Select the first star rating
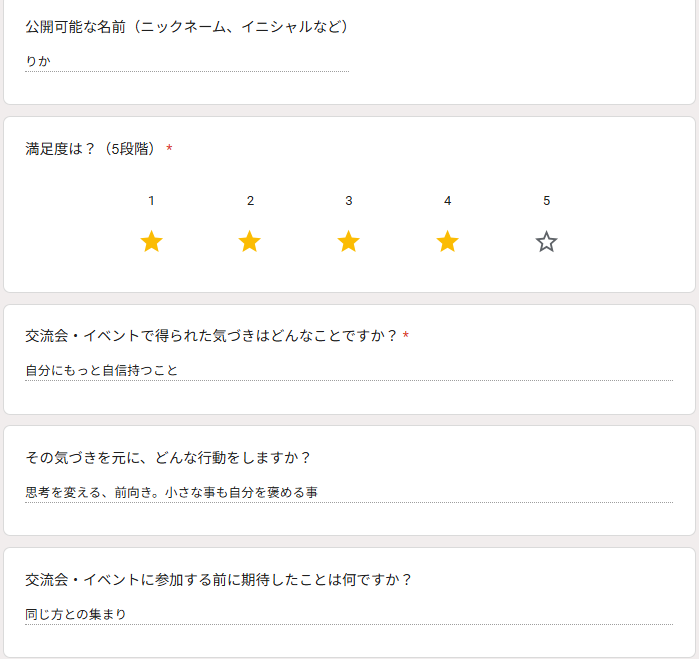This screenshot has height=659, width=699. point(151,242)
